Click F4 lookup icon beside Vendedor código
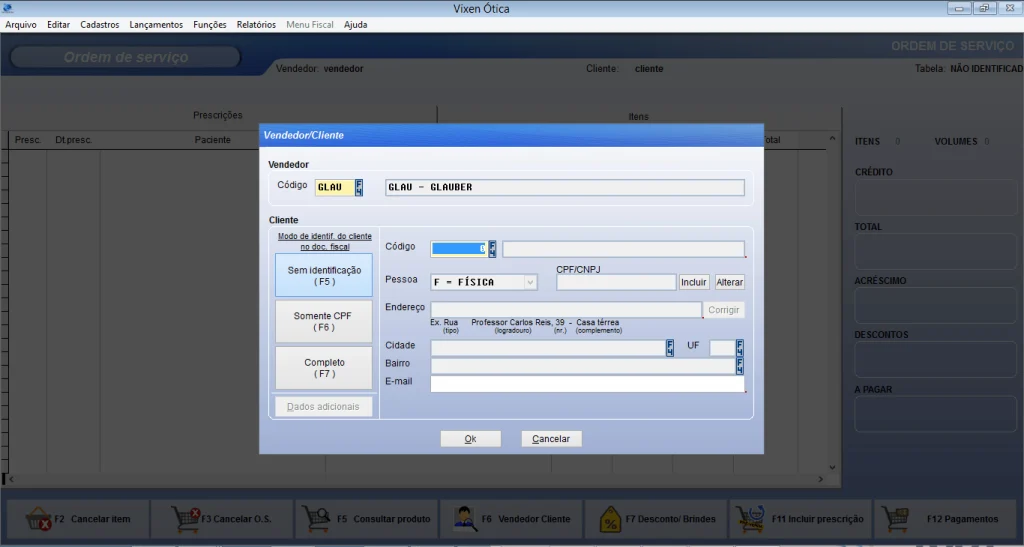 point(359,187)
